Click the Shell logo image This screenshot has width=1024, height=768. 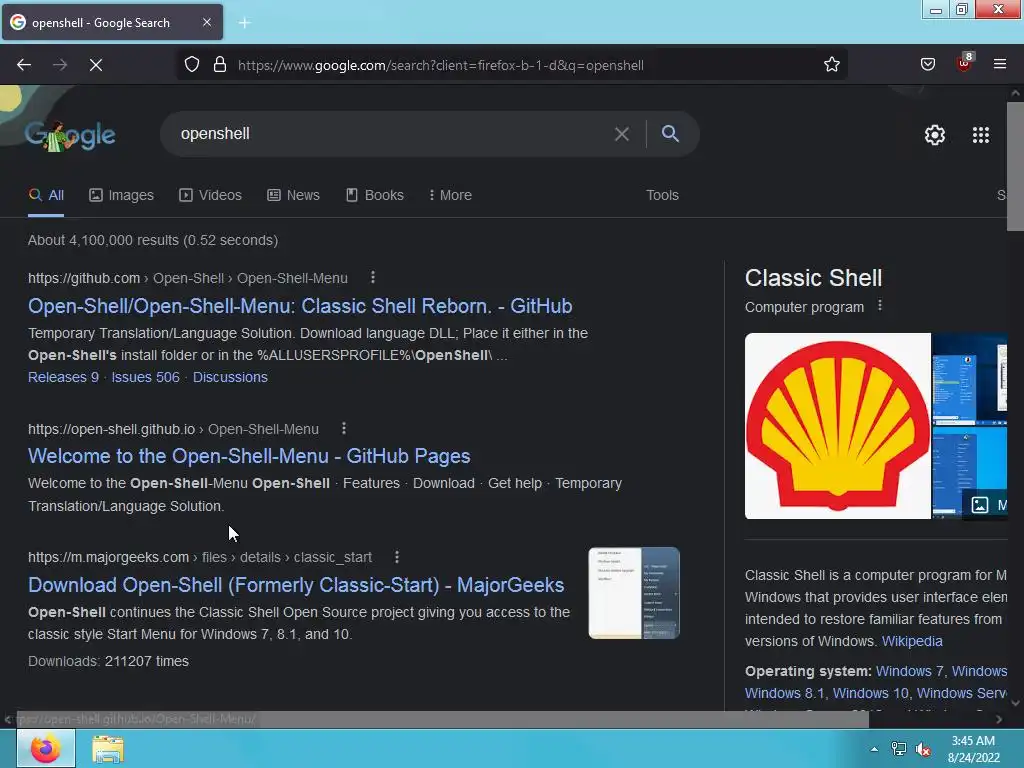pos(837,426)
